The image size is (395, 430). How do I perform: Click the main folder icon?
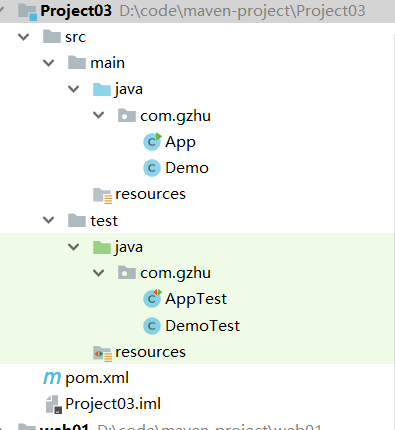[x=77, y=63]
